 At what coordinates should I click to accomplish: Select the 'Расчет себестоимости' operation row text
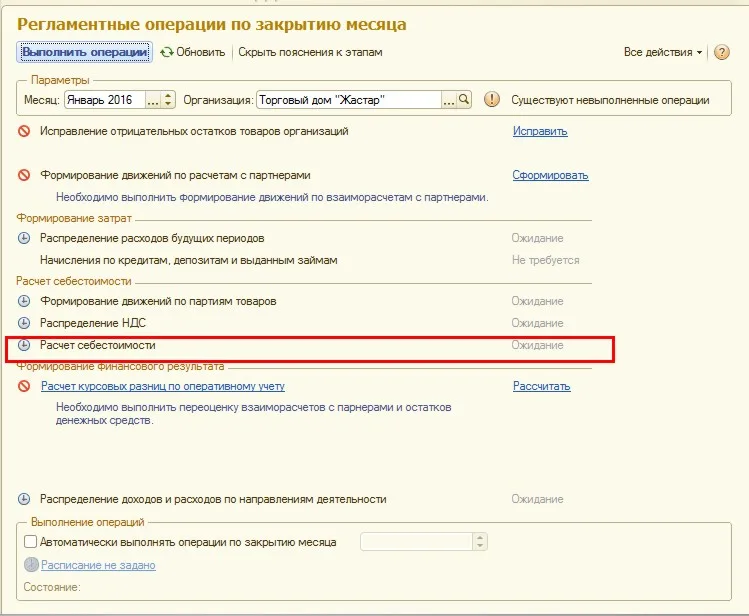click(97, 345)
